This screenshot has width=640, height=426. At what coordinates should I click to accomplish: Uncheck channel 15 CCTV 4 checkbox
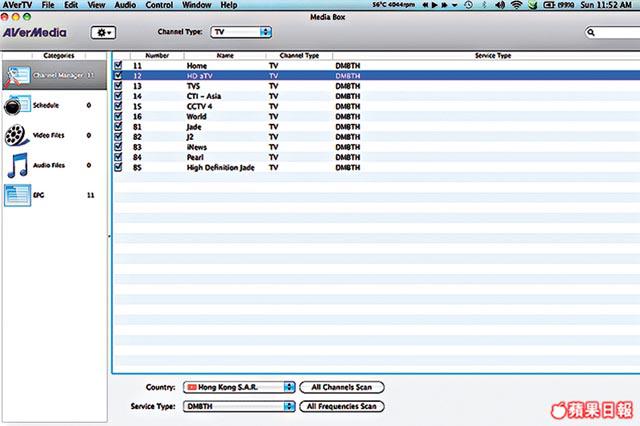pyautogui.click(x=118, y=106)
